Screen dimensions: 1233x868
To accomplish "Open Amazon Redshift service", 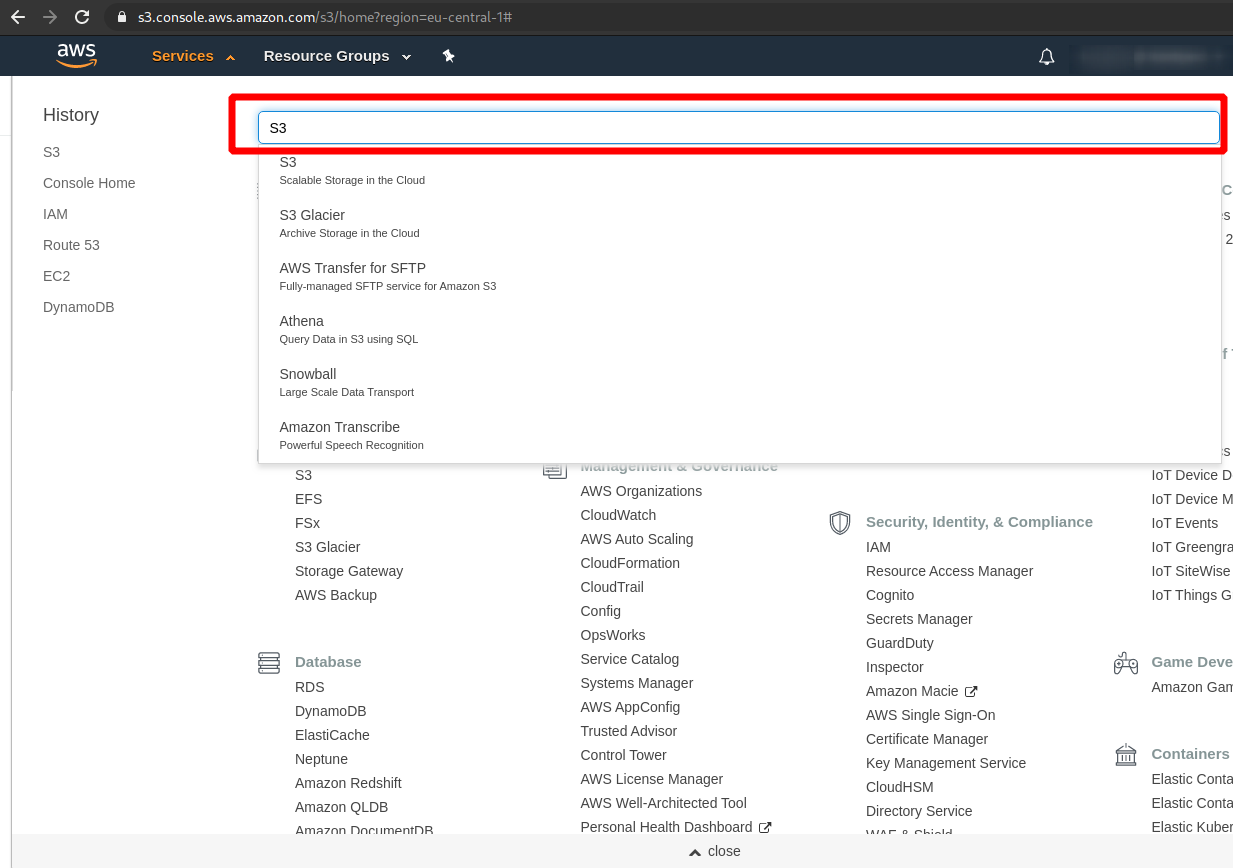I will click(348, 783).
